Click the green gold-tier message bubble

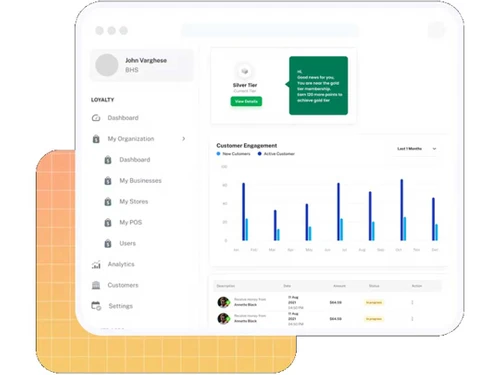tap(318, 86)
